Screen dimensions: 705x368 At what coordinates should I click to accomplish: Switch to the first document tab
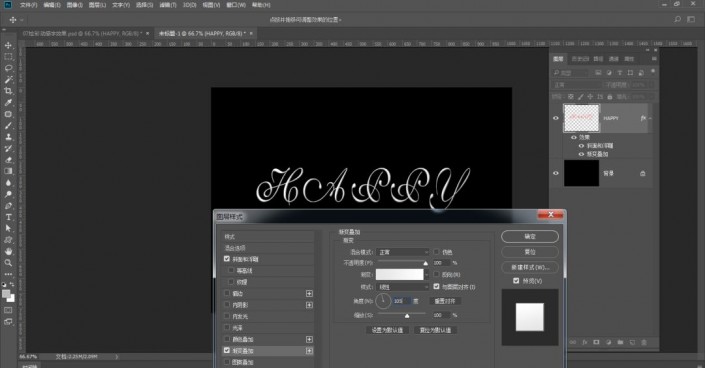[x=82, y=33]
